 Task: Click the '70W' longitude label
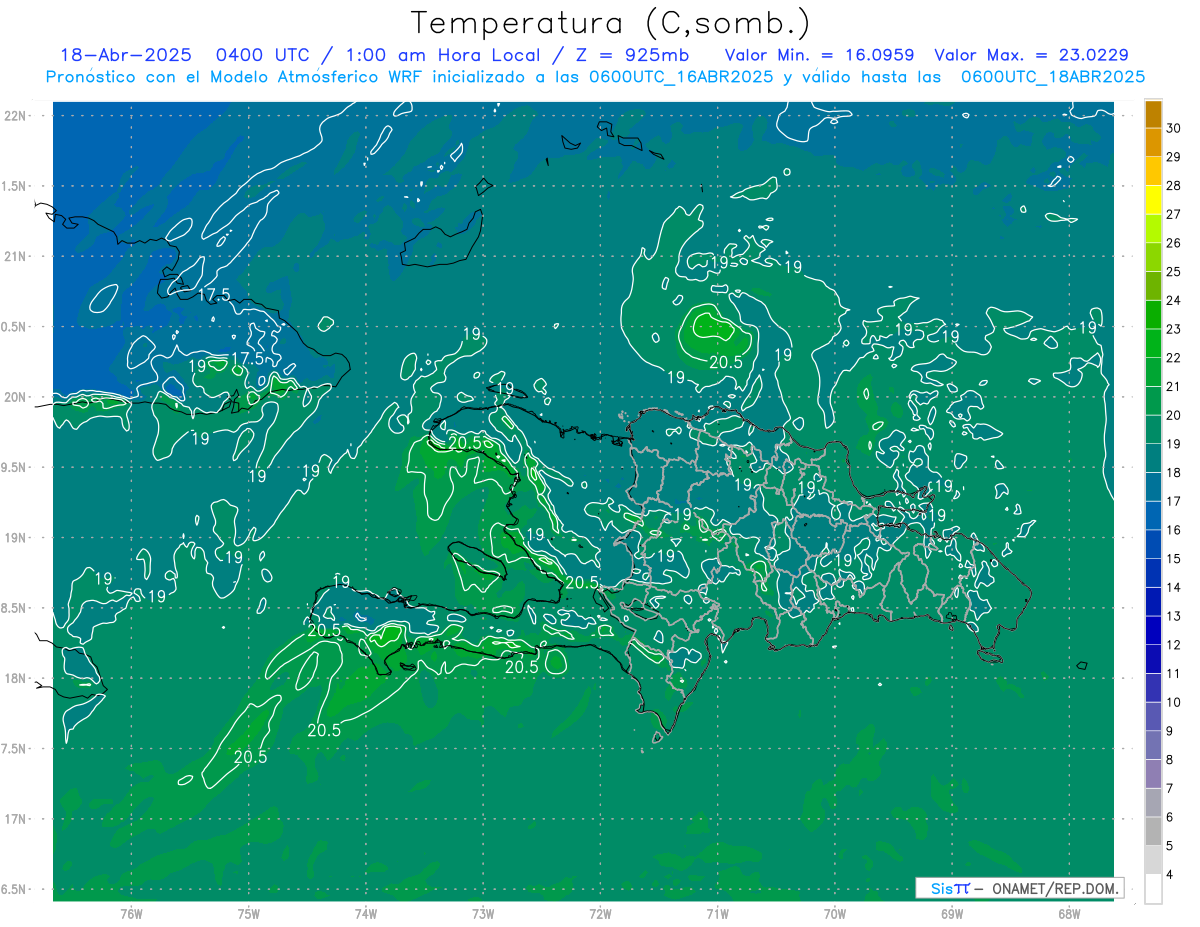[835, 913]
